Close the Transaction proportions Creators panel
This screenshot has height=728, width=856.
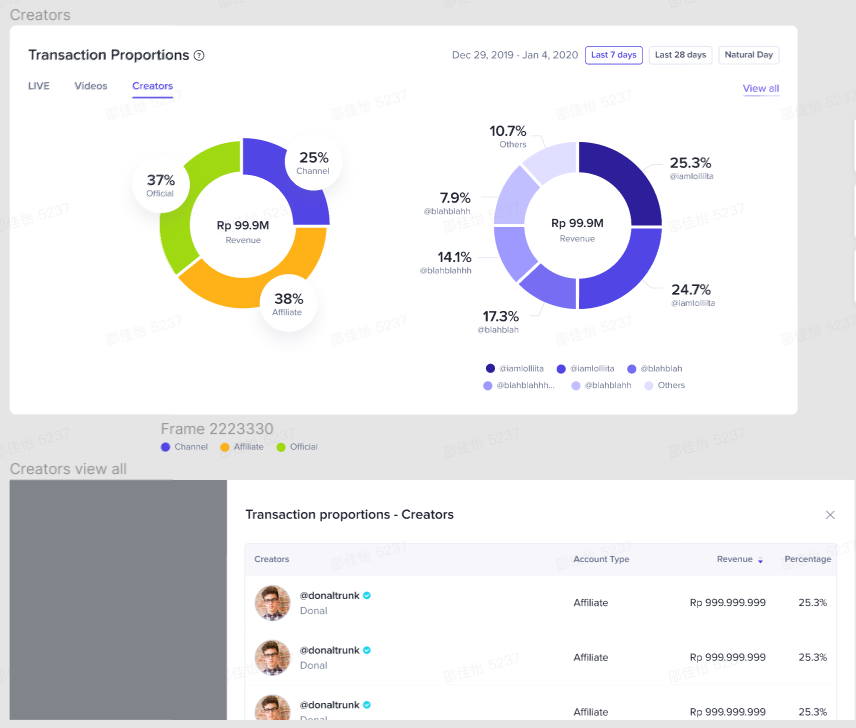click(829, 515)
